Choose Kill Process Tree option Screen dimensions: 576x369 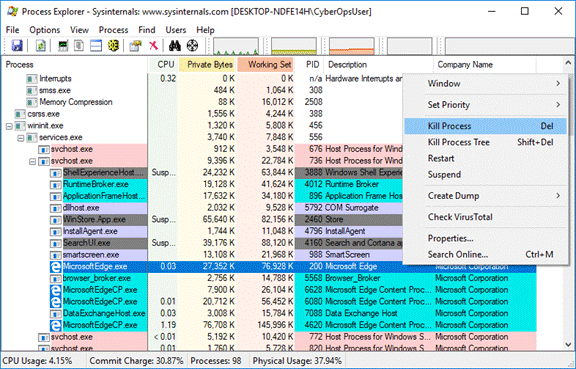[485, 142]
